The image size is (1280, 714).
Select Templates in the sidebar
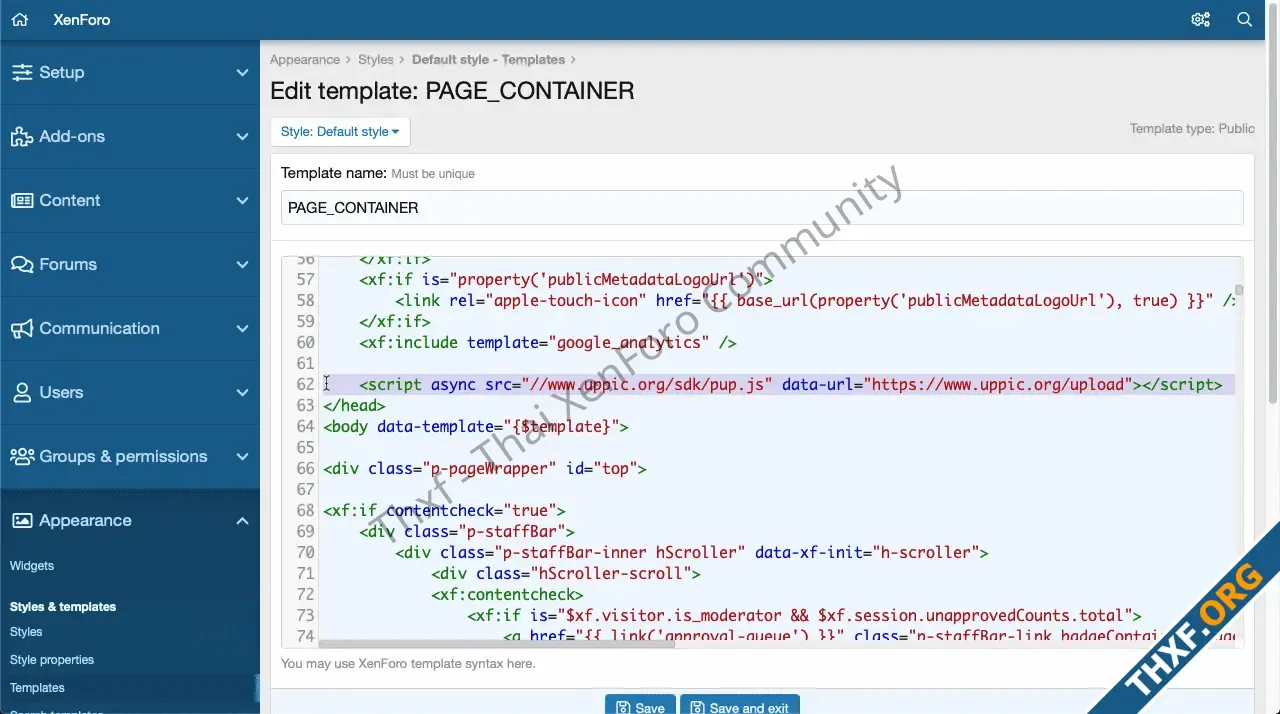[x=37, y=688]
